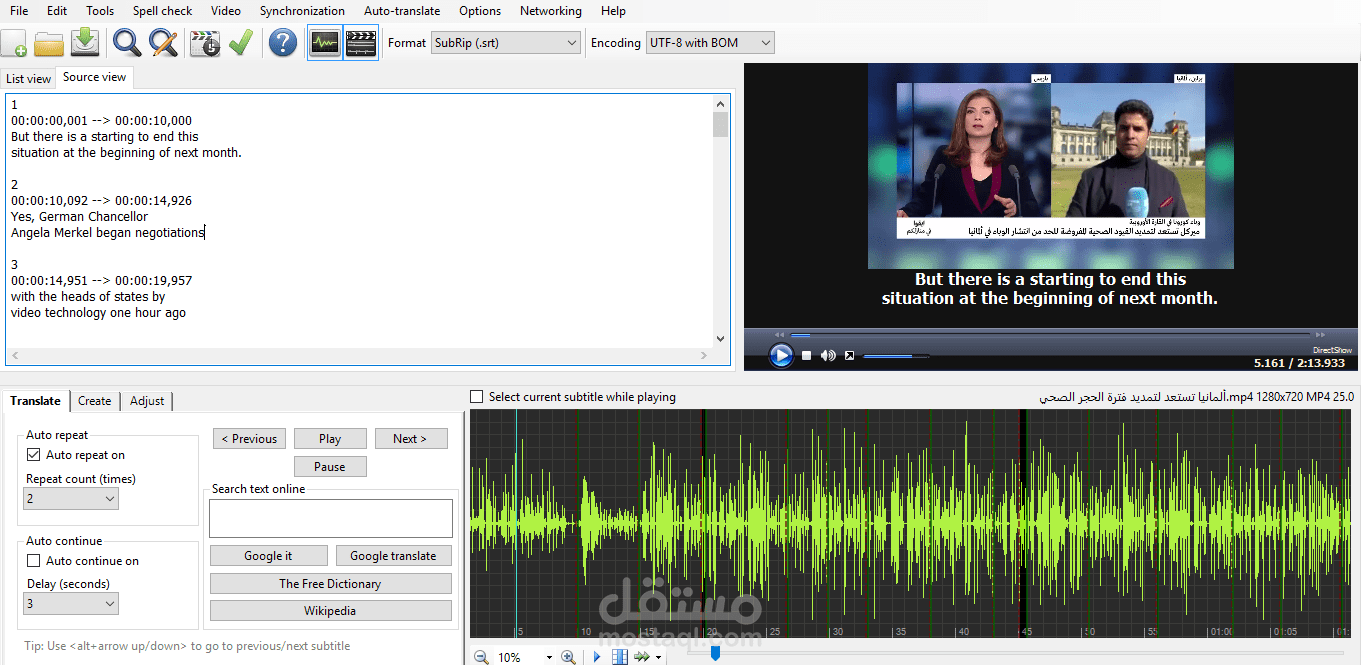Play the video with the round blue play button
This screenshot has height=665, width=1361.
(781, 355)
